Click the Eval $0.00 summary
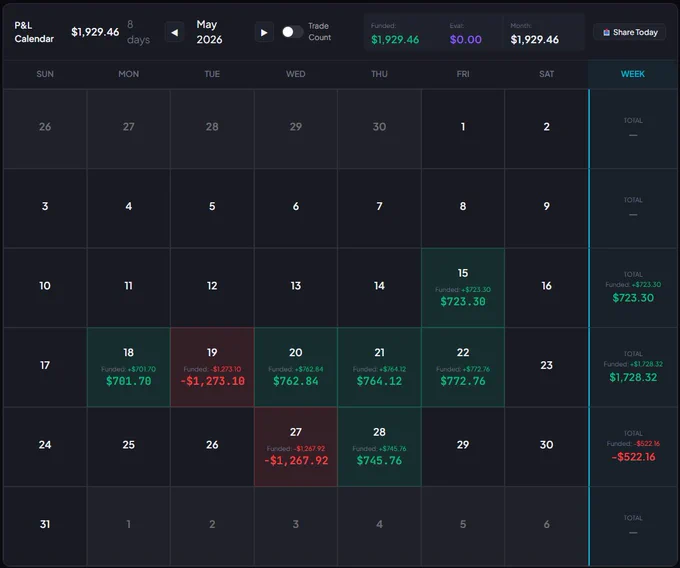 tap(465, 33)
